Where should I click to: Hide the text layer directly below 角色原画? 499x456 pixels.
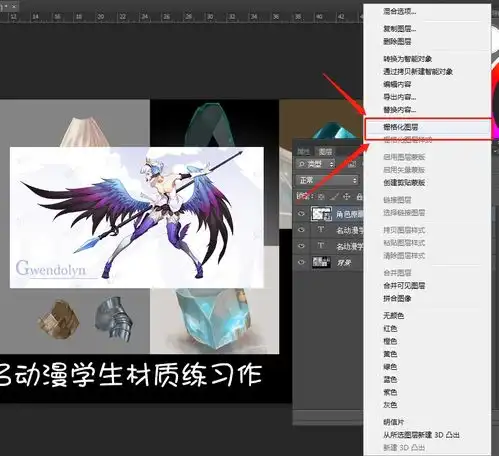(x=301, y=230)
